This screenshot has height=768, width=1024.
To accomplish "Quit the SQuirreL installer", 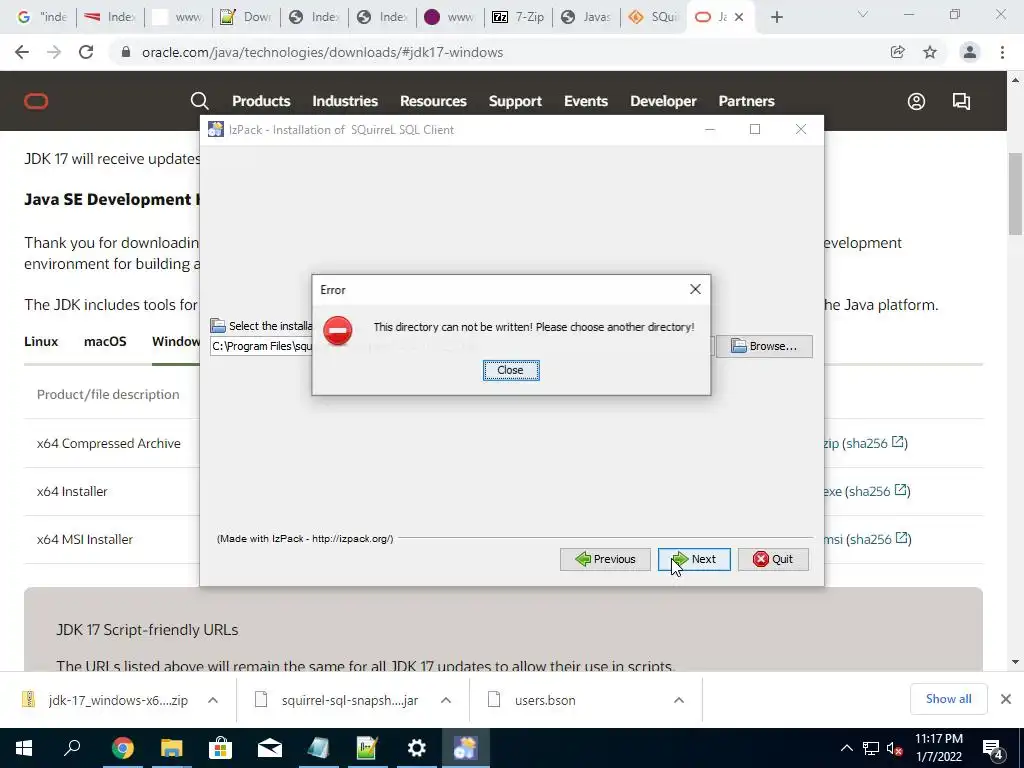I will pyautogui.click(x=773, y=559).
